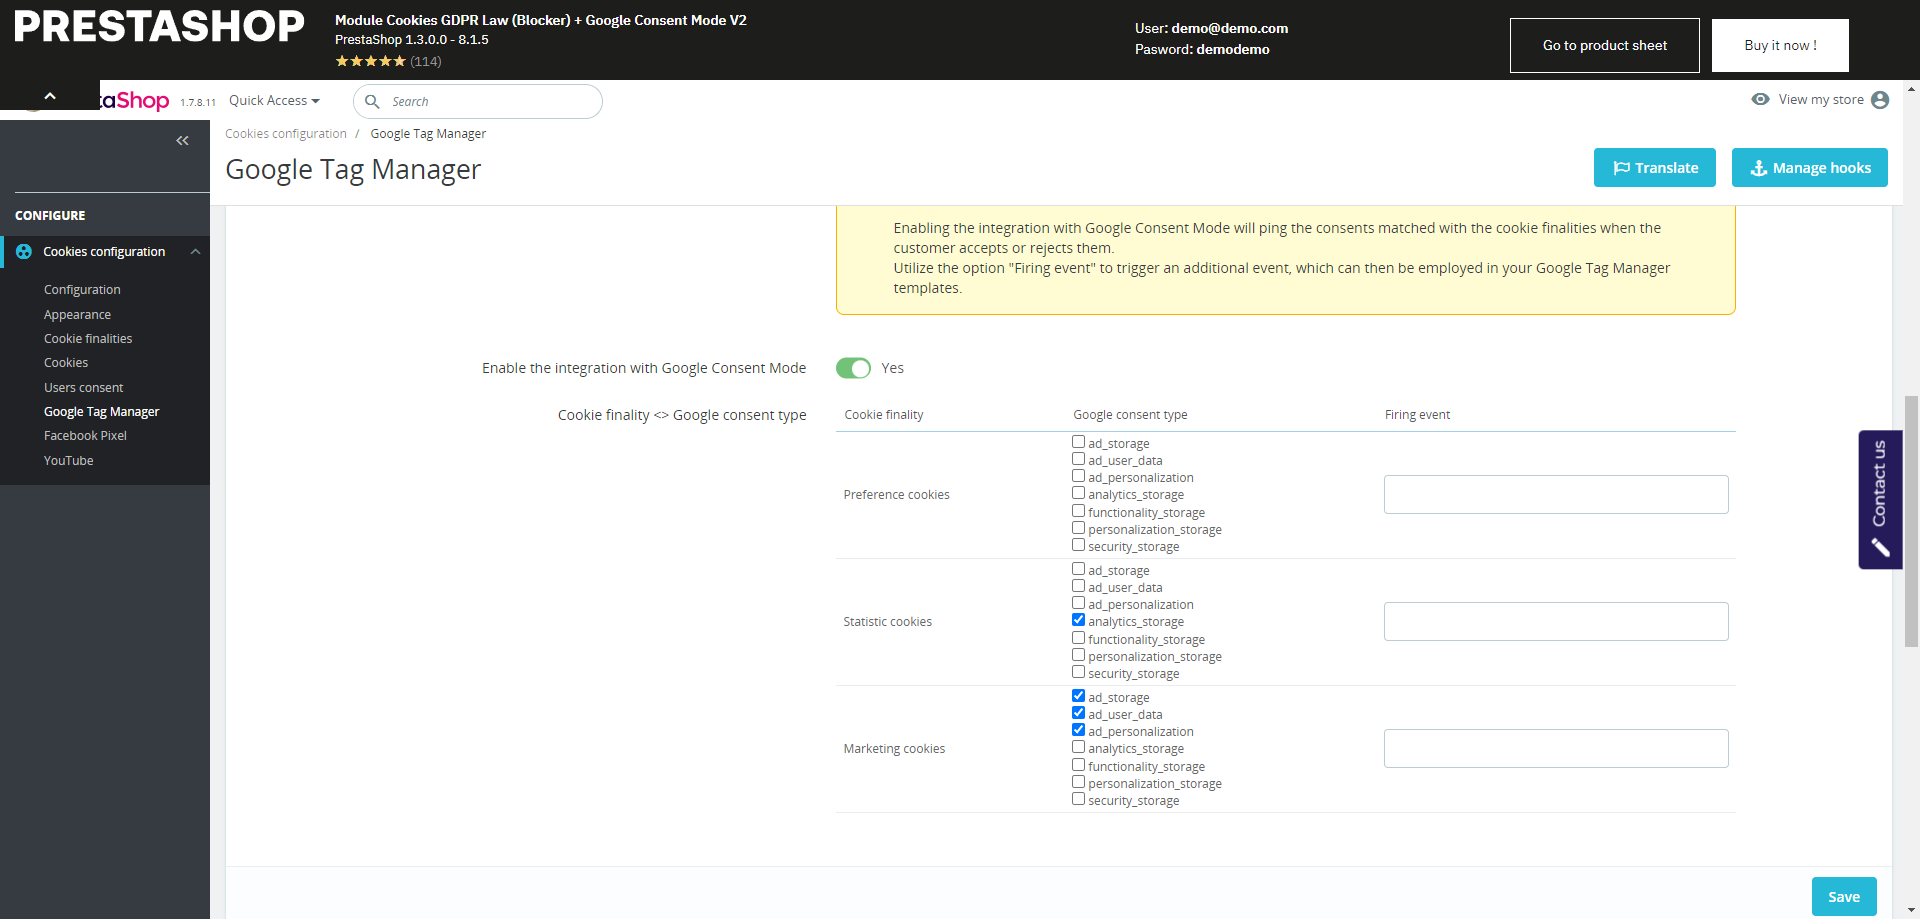Click the Firing event field for Statistic cookies

click(x=1555, y=621)
